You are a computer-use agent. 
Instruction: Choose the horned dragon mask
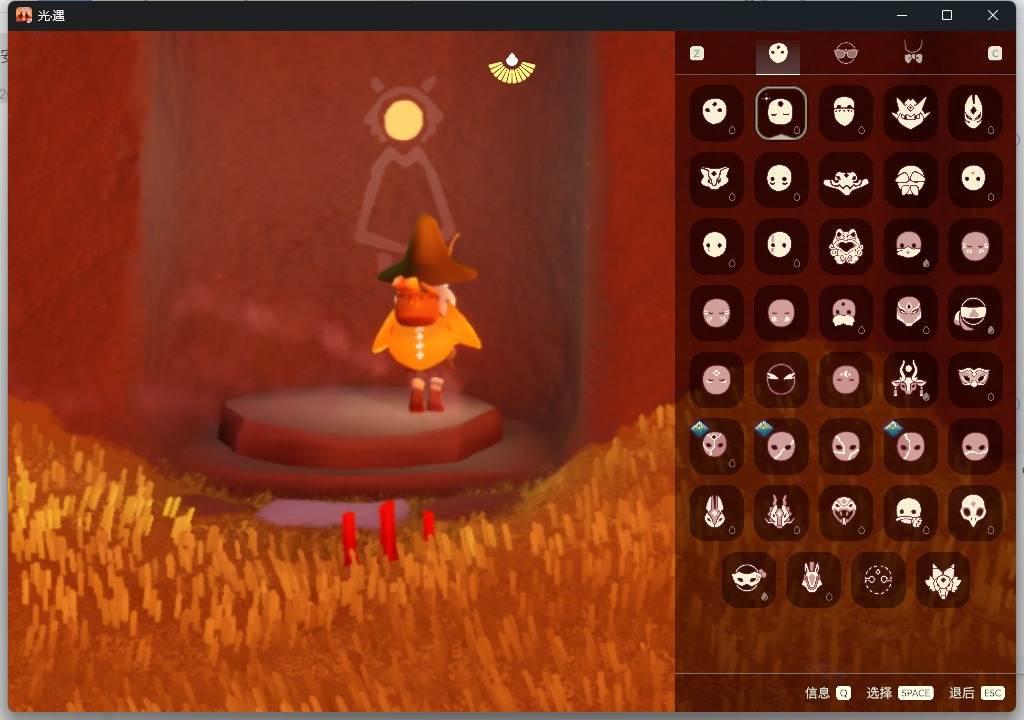[780, 514]
